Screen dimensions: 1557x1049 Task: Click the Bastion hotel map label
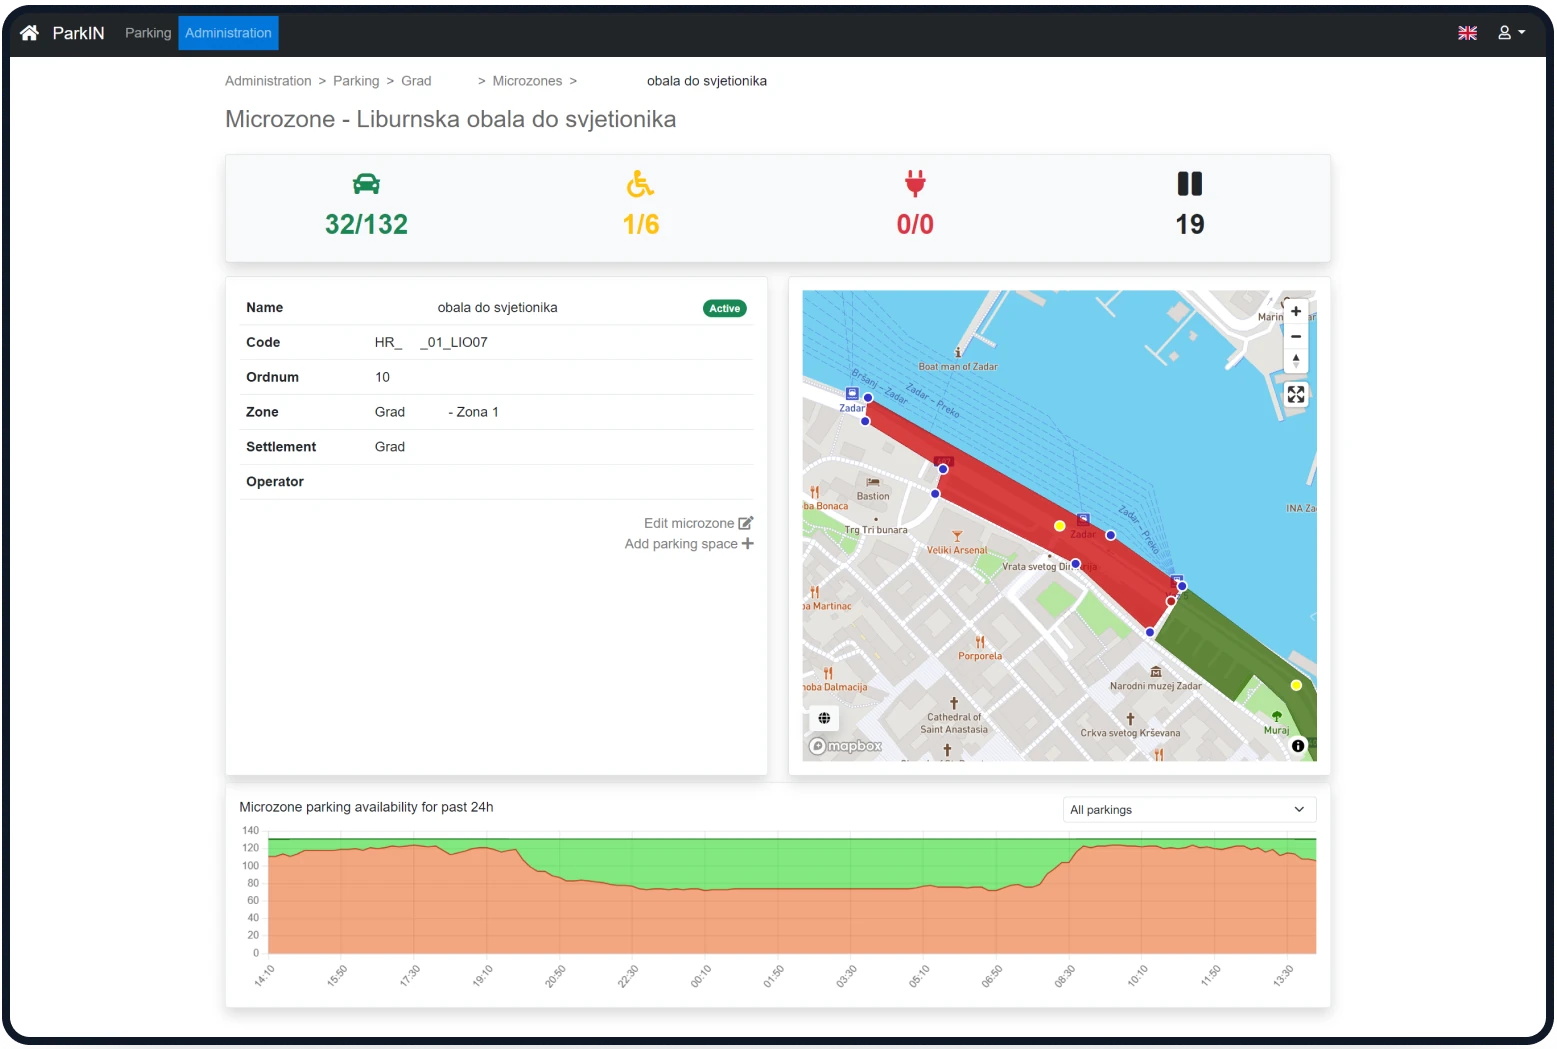pyautogui.click(x=873, y=496)
